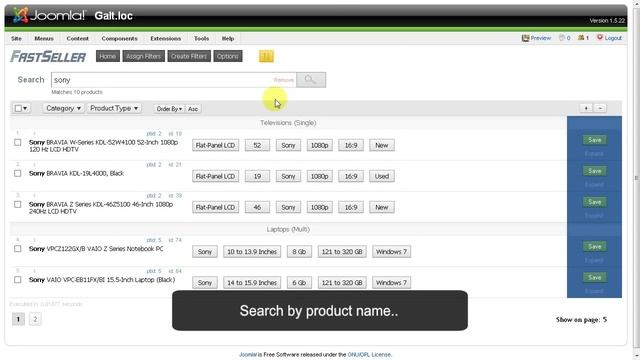Open the GNU/GPL License link
The image size is (640, 360).
point(369,355)
